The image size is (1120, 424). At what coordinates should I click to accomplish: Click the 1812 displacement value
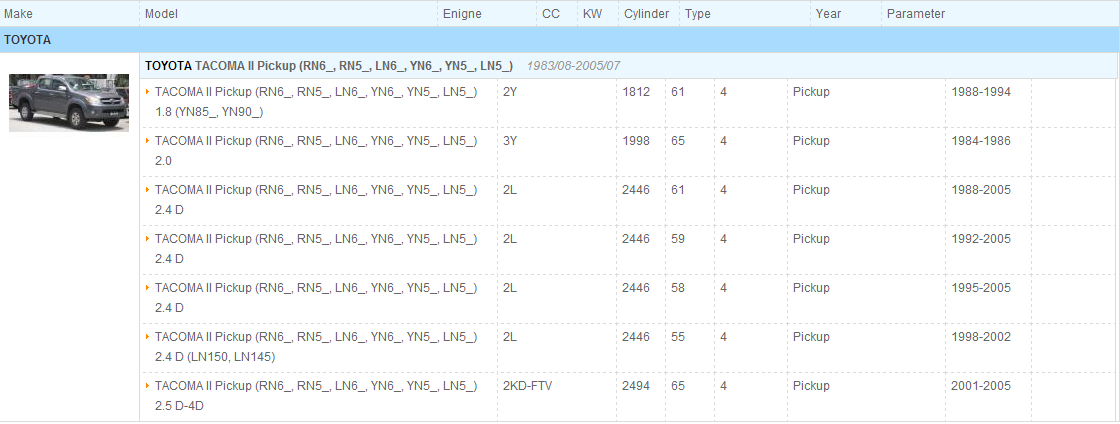coord(636,91)
